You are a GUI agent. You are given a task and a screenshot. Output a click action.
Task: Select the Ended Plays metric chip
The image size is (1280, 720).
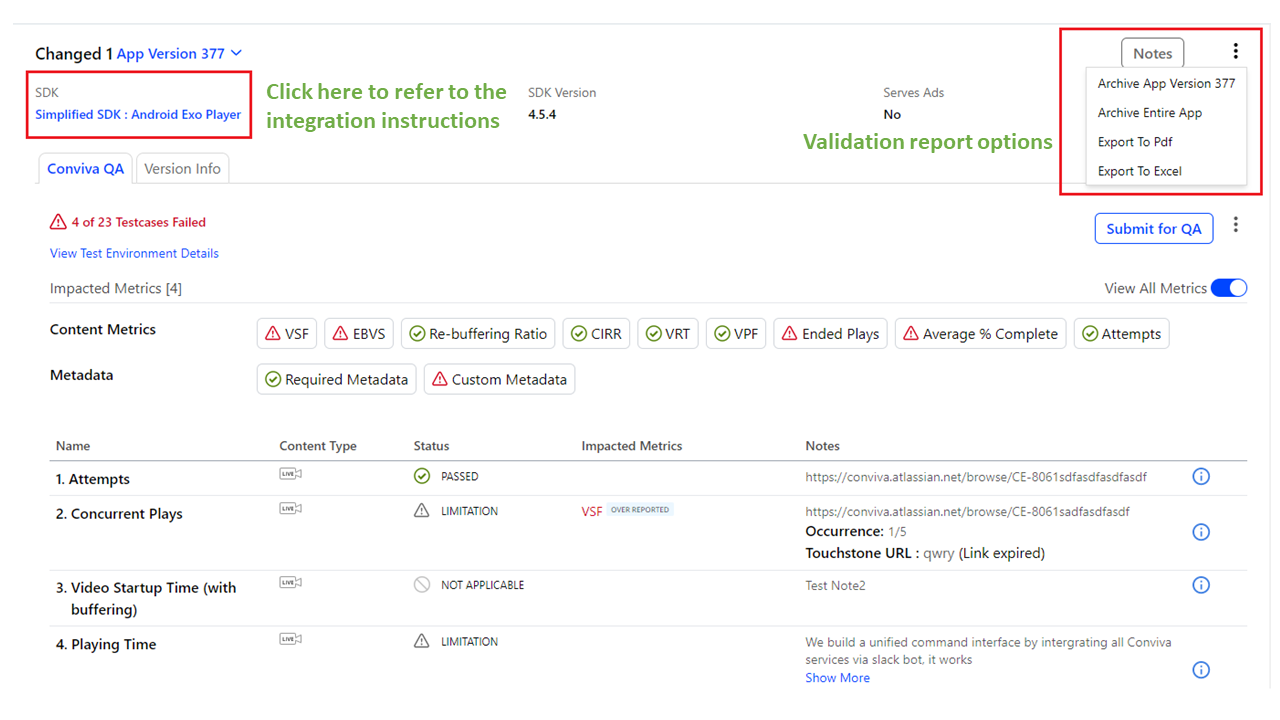[x=831, y=334]
